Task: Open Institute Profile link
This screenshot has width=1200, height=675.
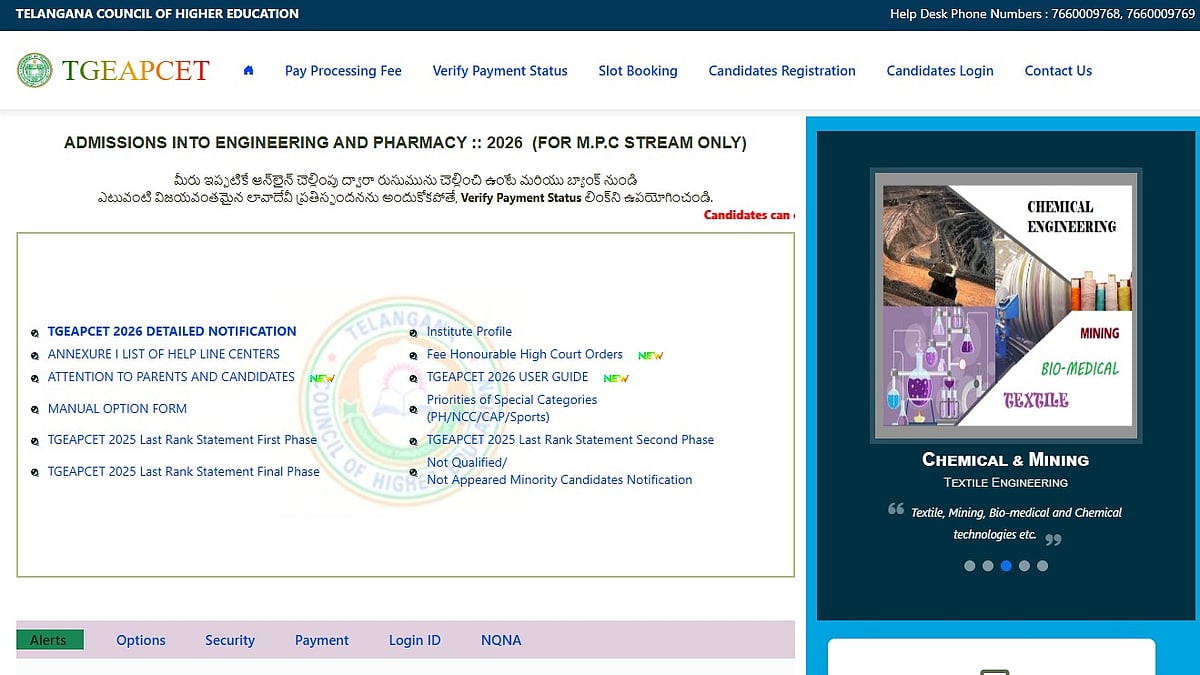Action: pos(469,332)
